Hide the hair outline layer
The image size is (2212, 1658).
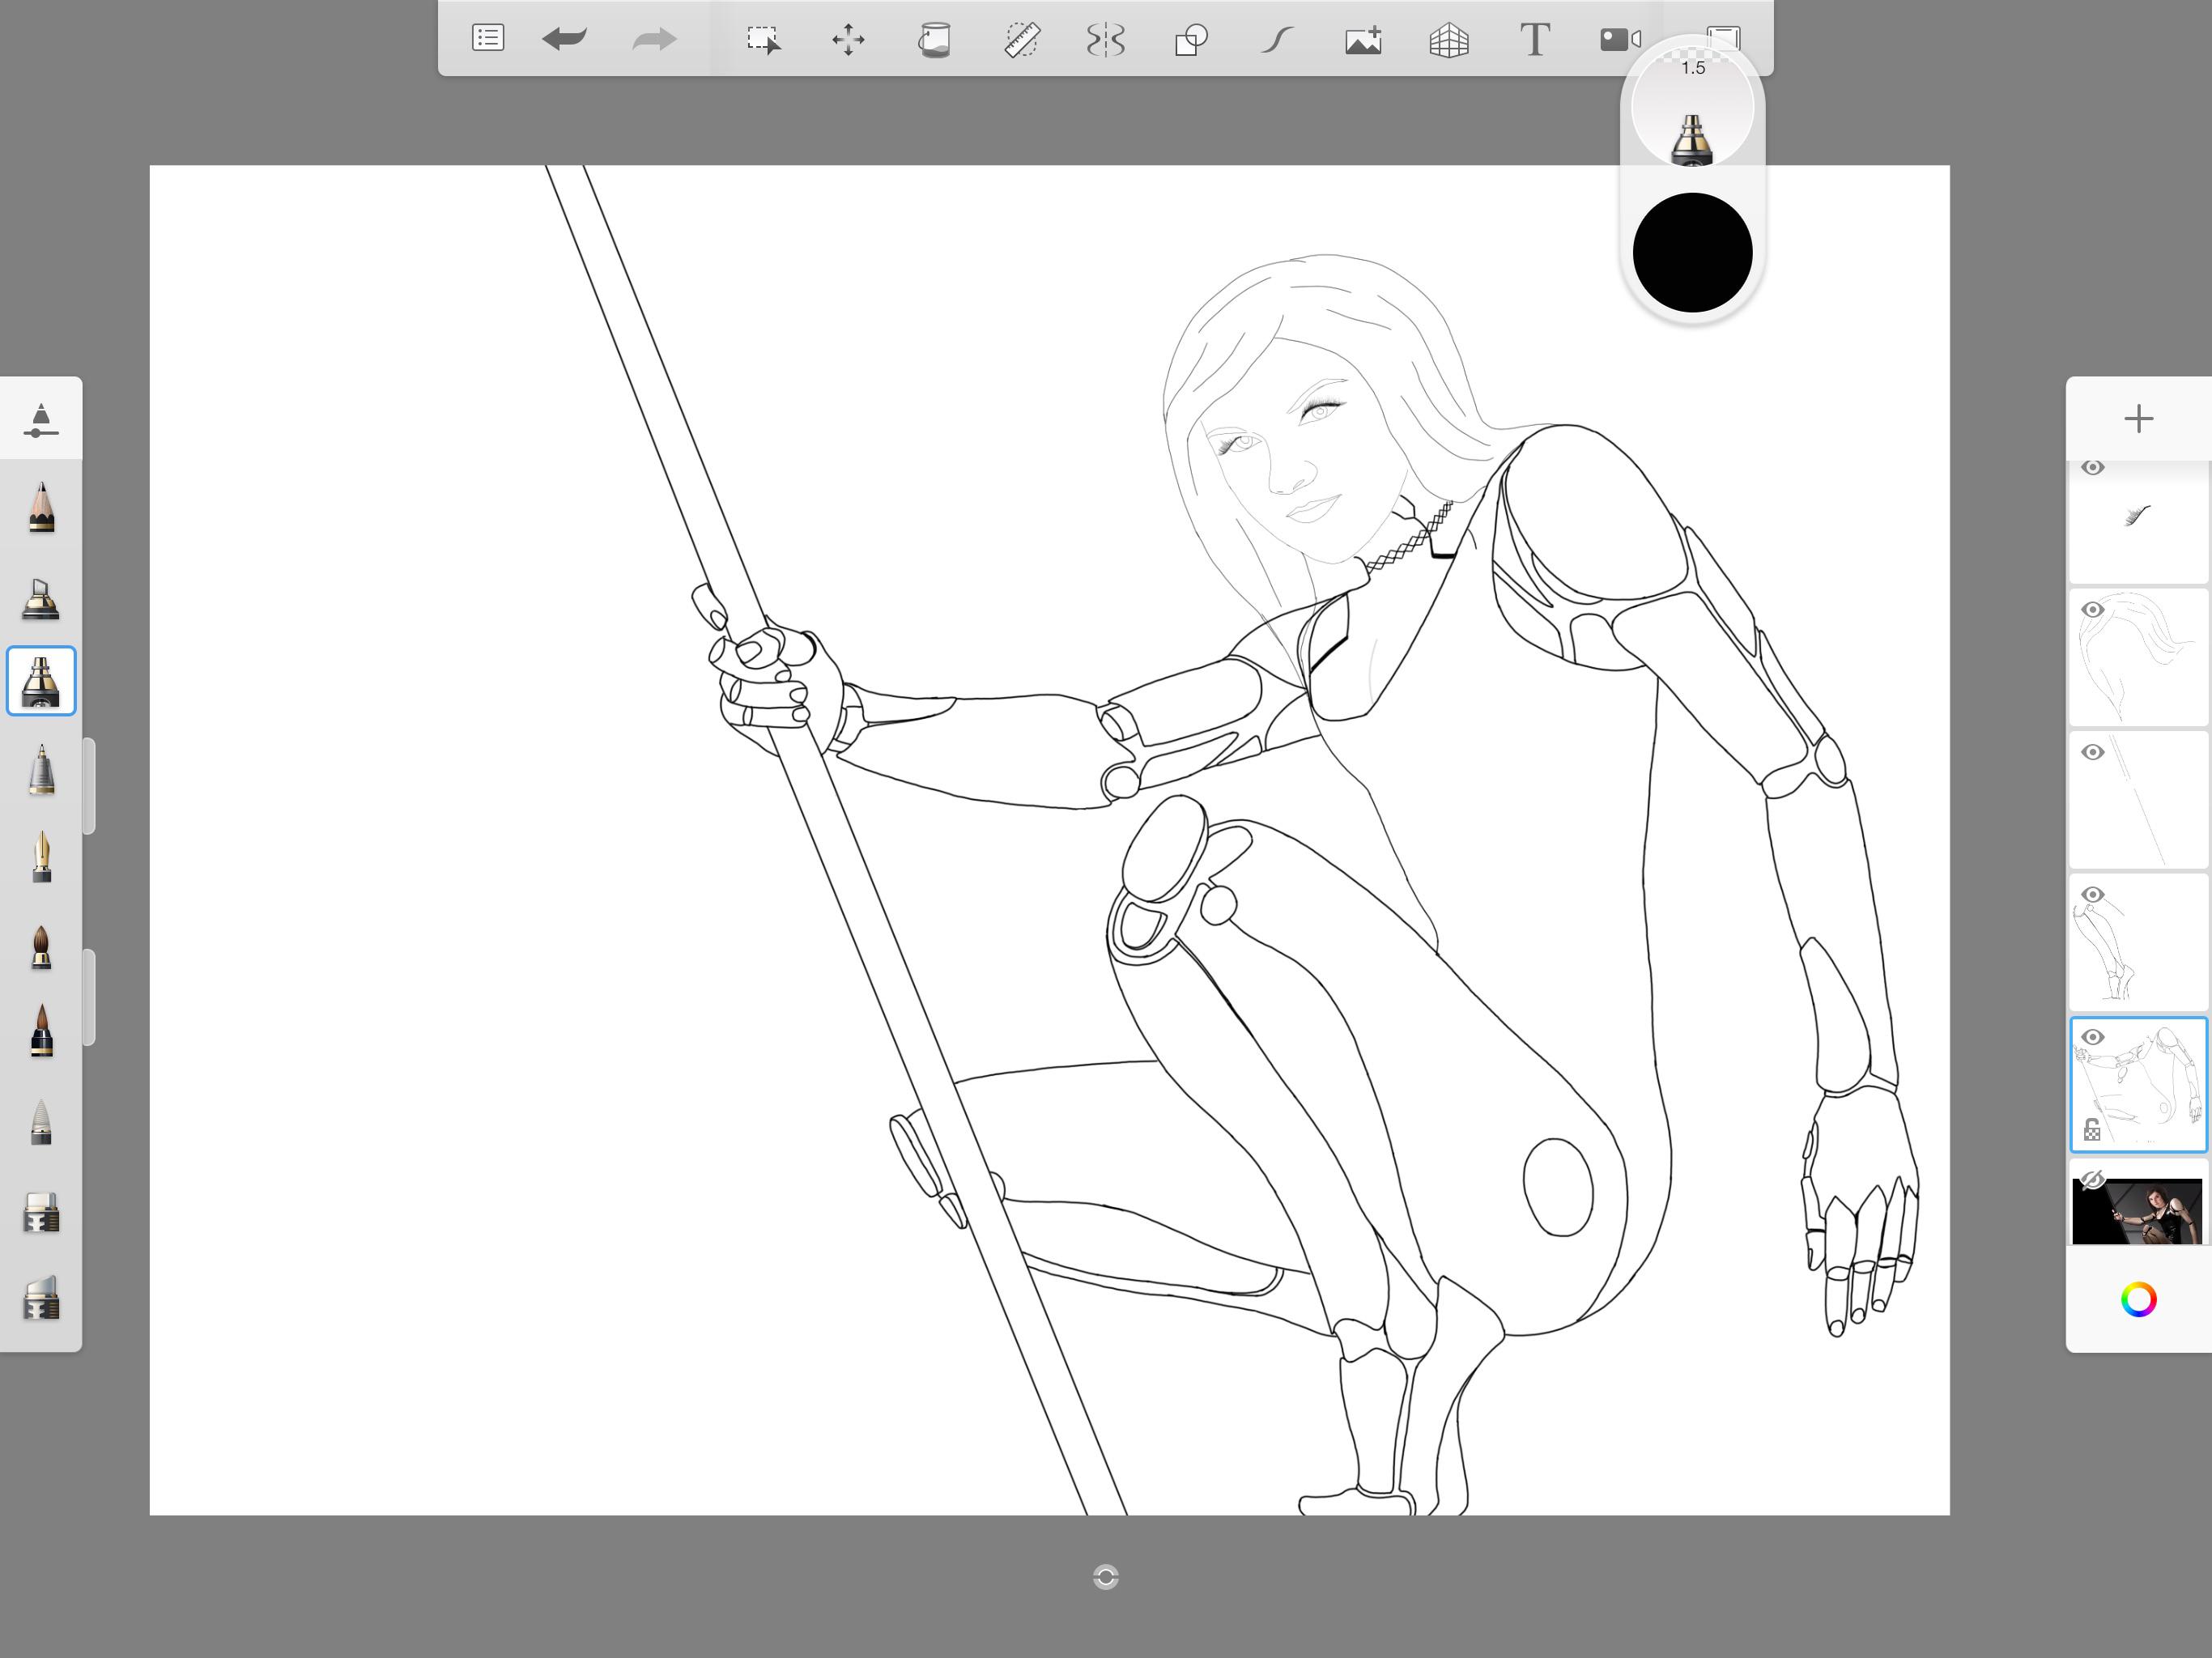point(2092,610)
